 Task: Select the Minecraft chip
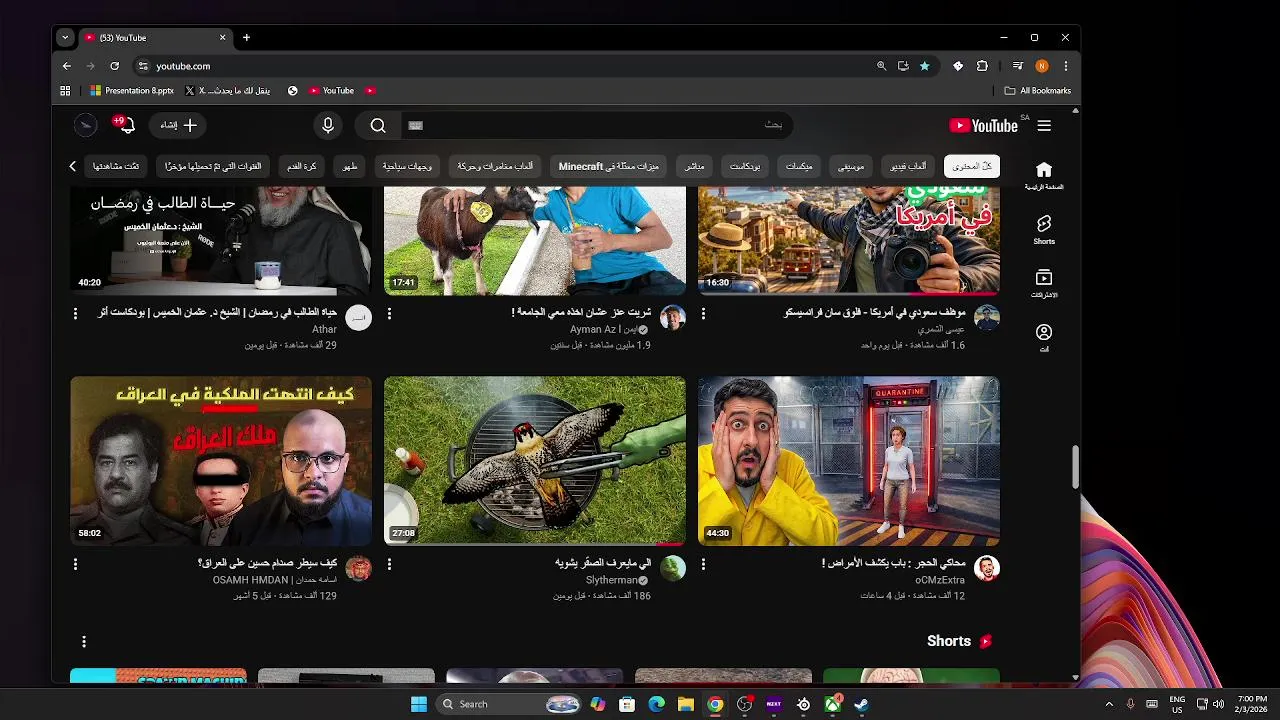(x=609, y=166)
